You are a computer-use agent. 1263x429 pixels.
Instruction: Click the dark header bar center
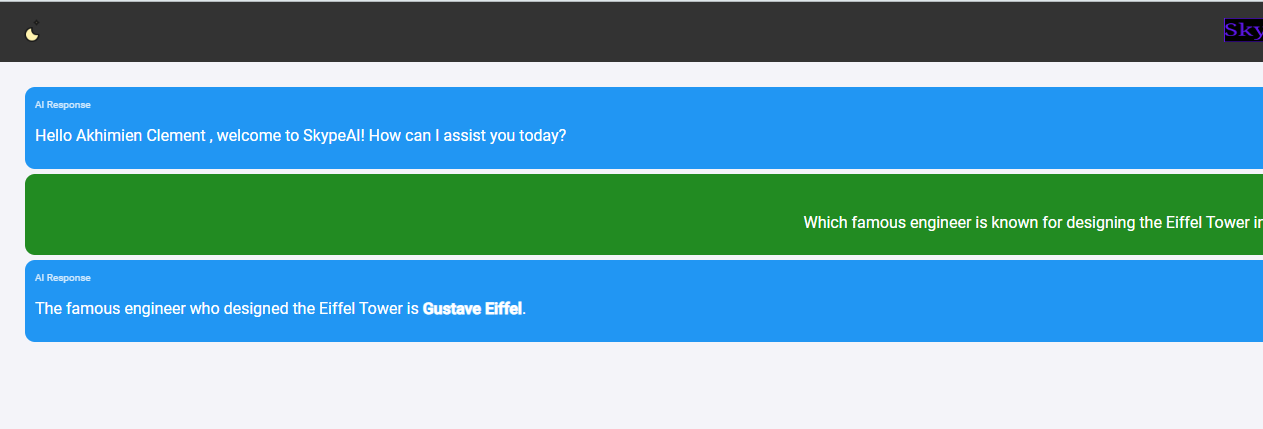click(x=631, y=32)
